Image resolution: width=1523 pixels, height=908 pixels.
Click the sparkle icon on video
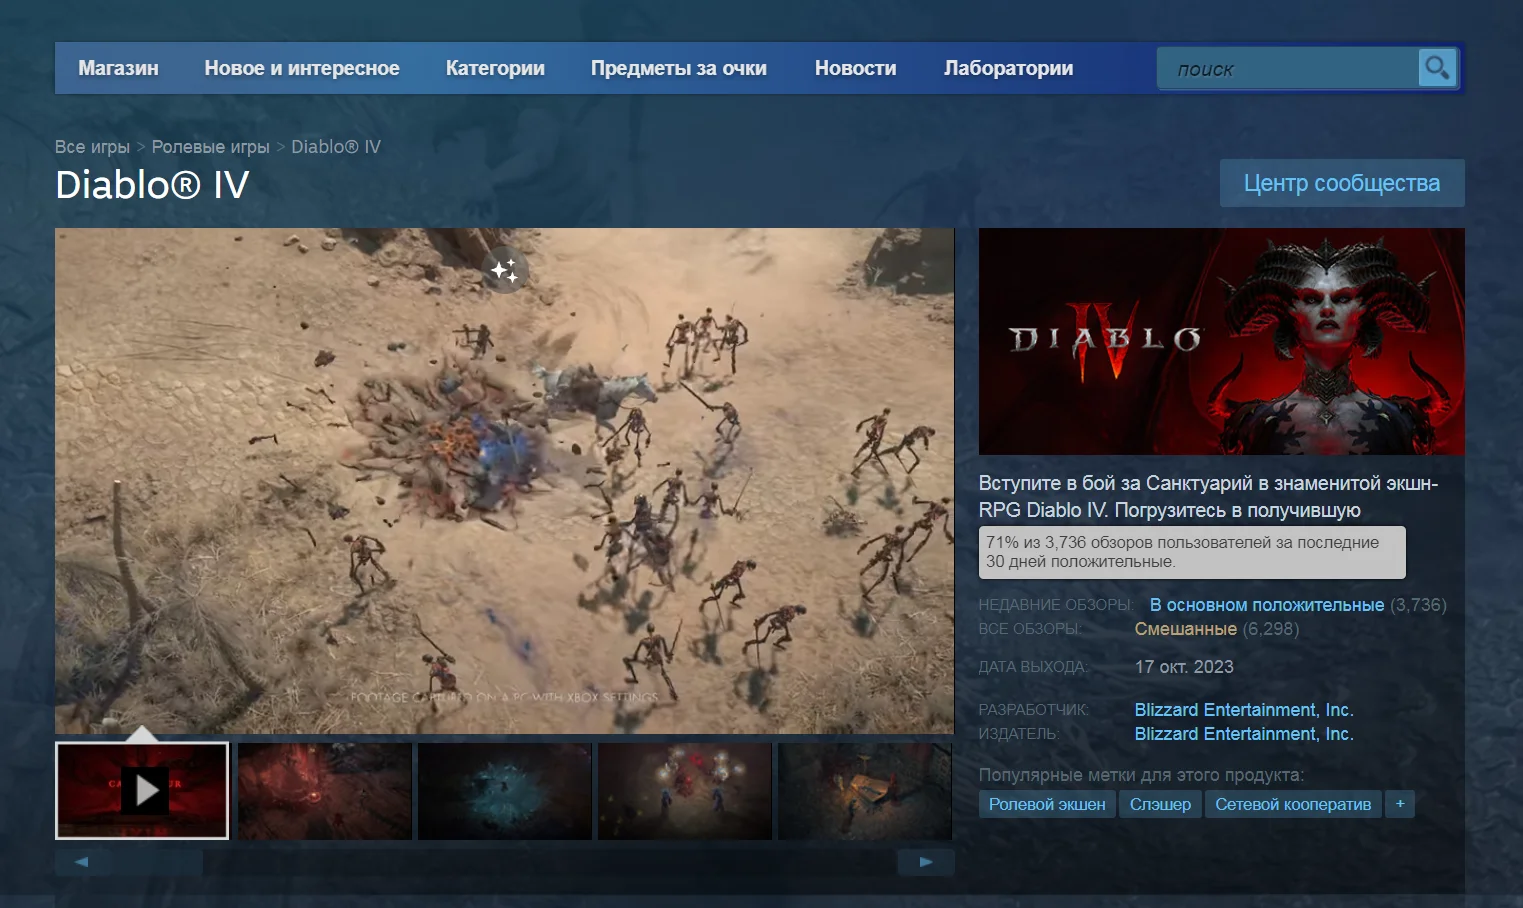pyautogui.click(x=504, y=270)
